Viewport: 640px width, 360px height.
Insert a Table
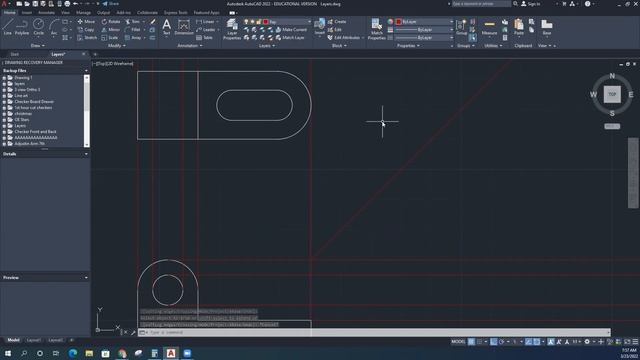[x=204, y=38]
